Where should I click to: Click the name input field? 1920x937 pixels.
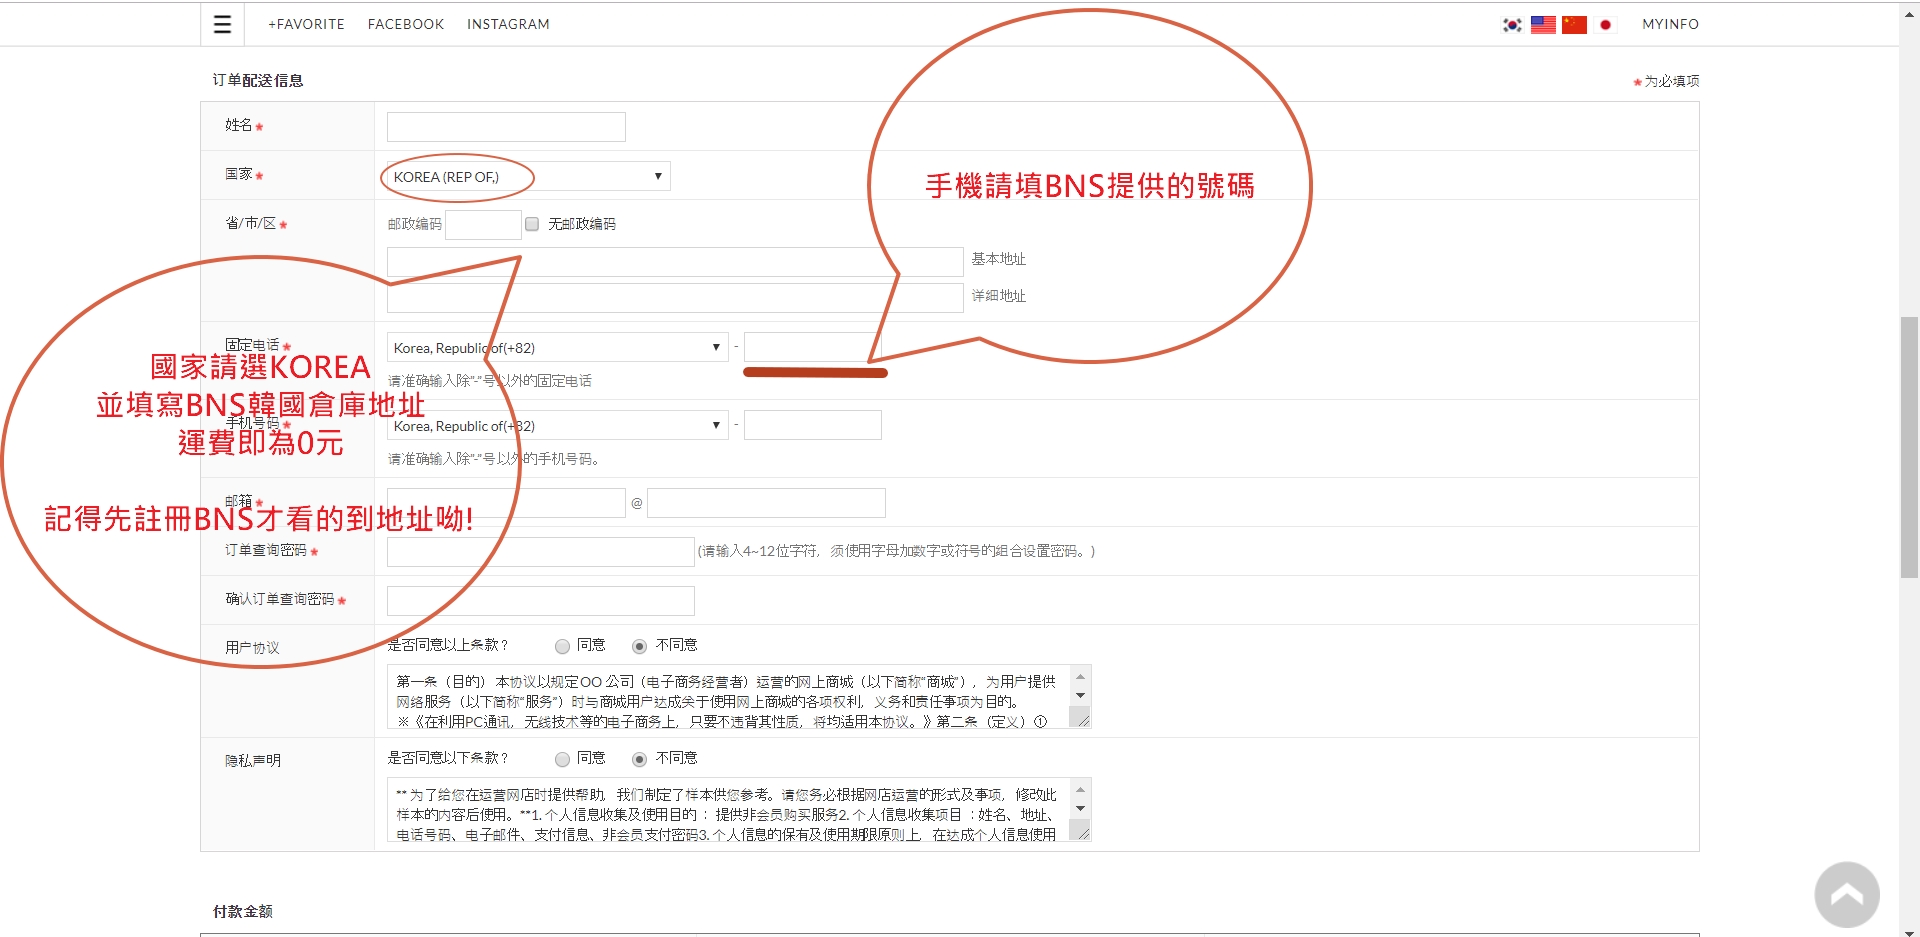click(506, 127)
